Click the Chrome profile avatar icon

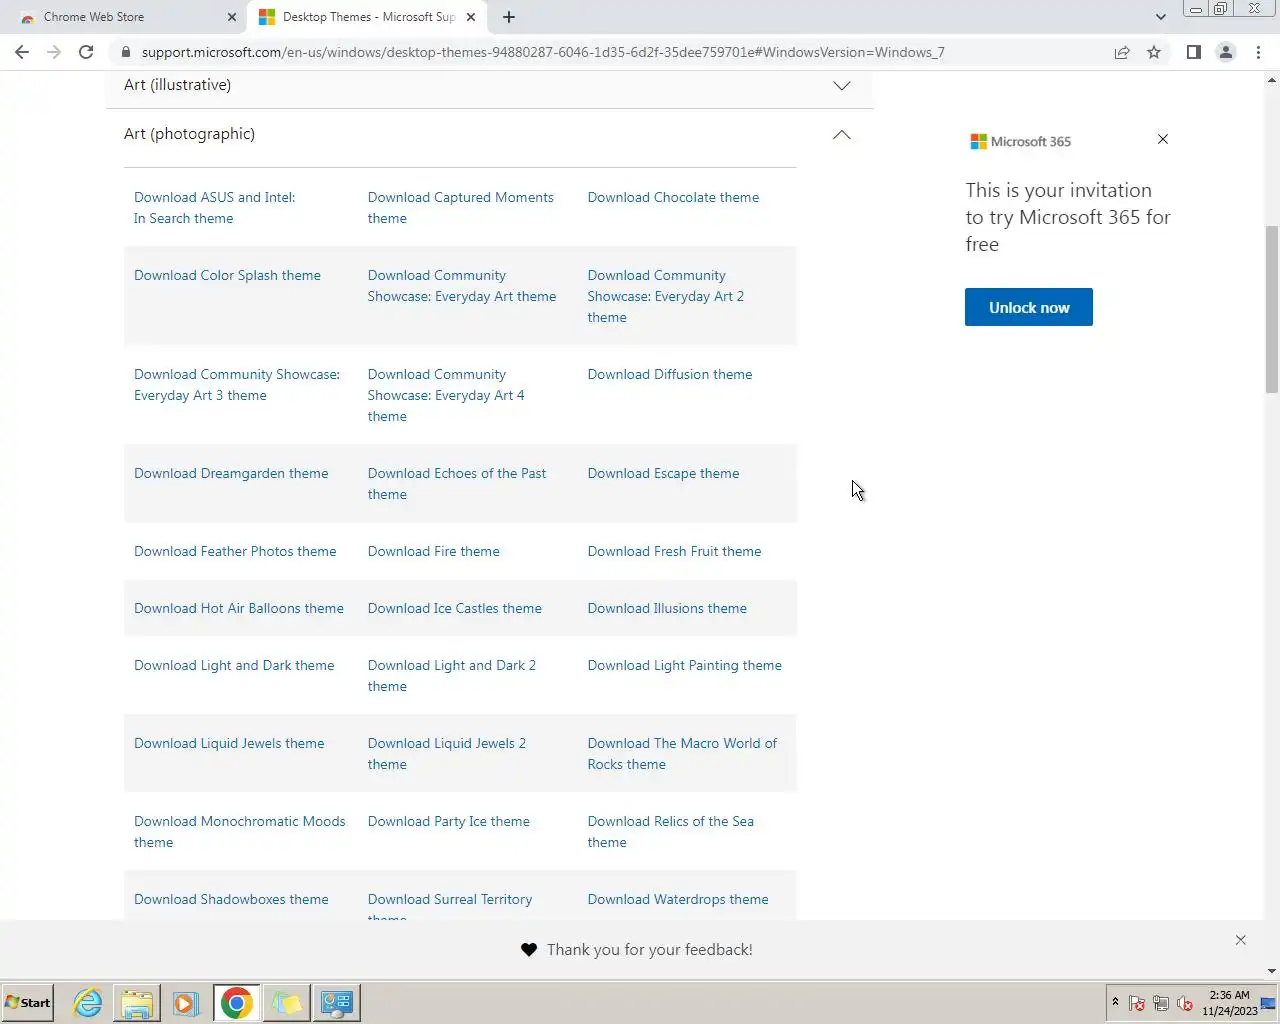coord(1225,52)
